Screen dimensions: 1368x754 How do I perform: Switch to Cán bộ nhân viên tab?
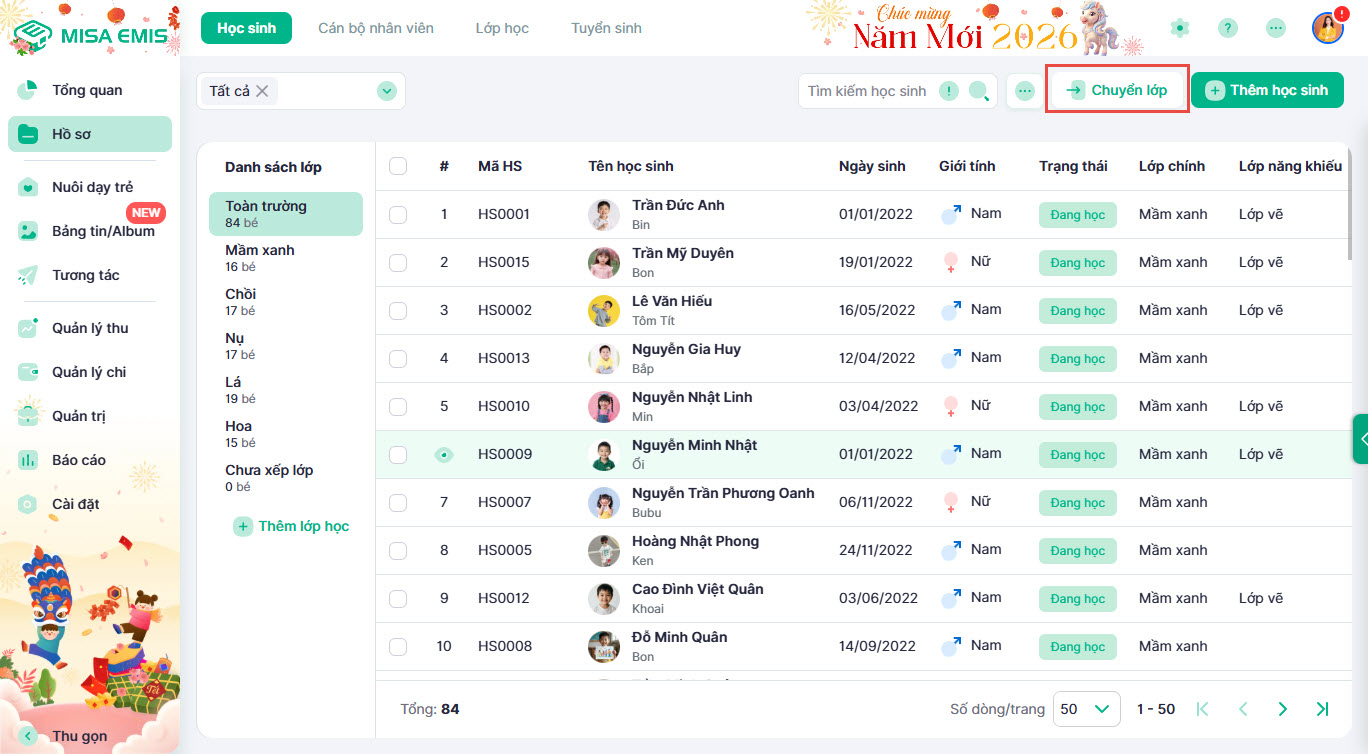[x=376, y=28]
